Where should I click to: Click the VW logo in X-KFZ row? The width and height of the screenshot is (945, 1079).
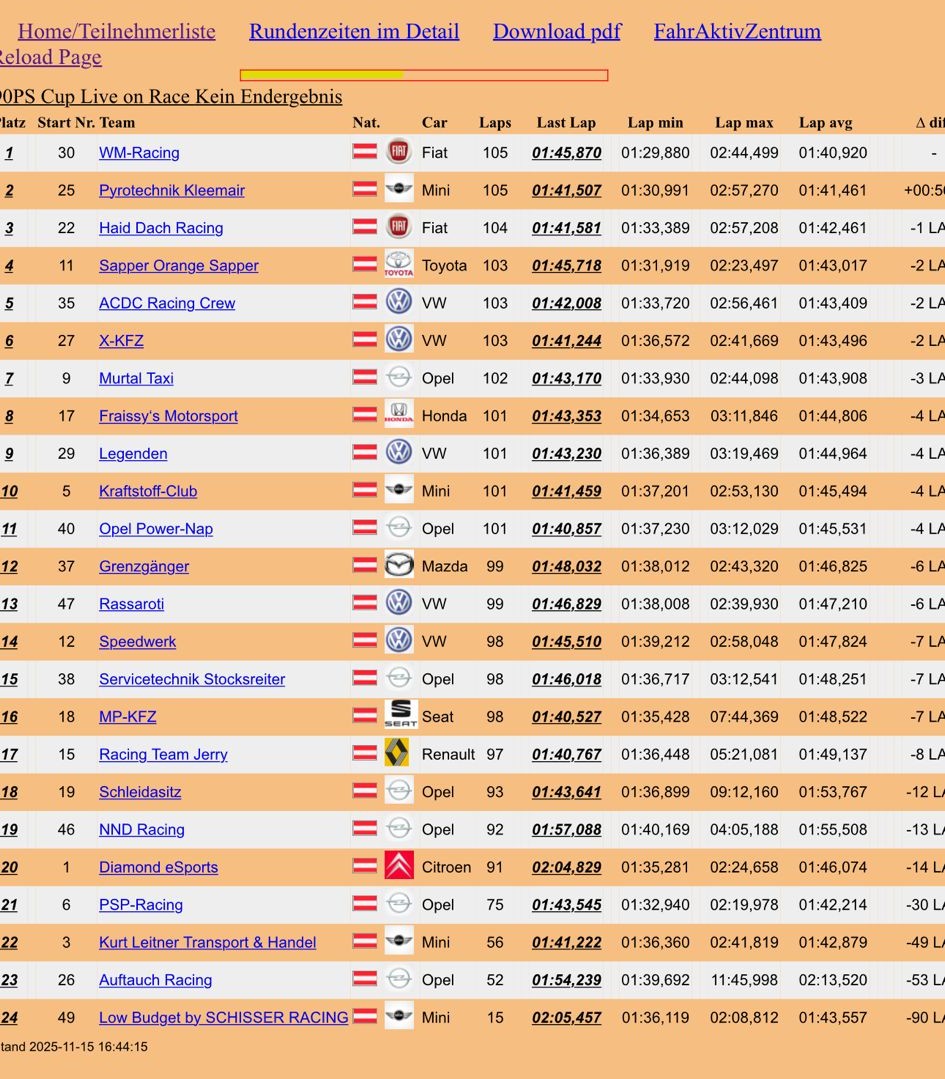click(x=399, y=339)
